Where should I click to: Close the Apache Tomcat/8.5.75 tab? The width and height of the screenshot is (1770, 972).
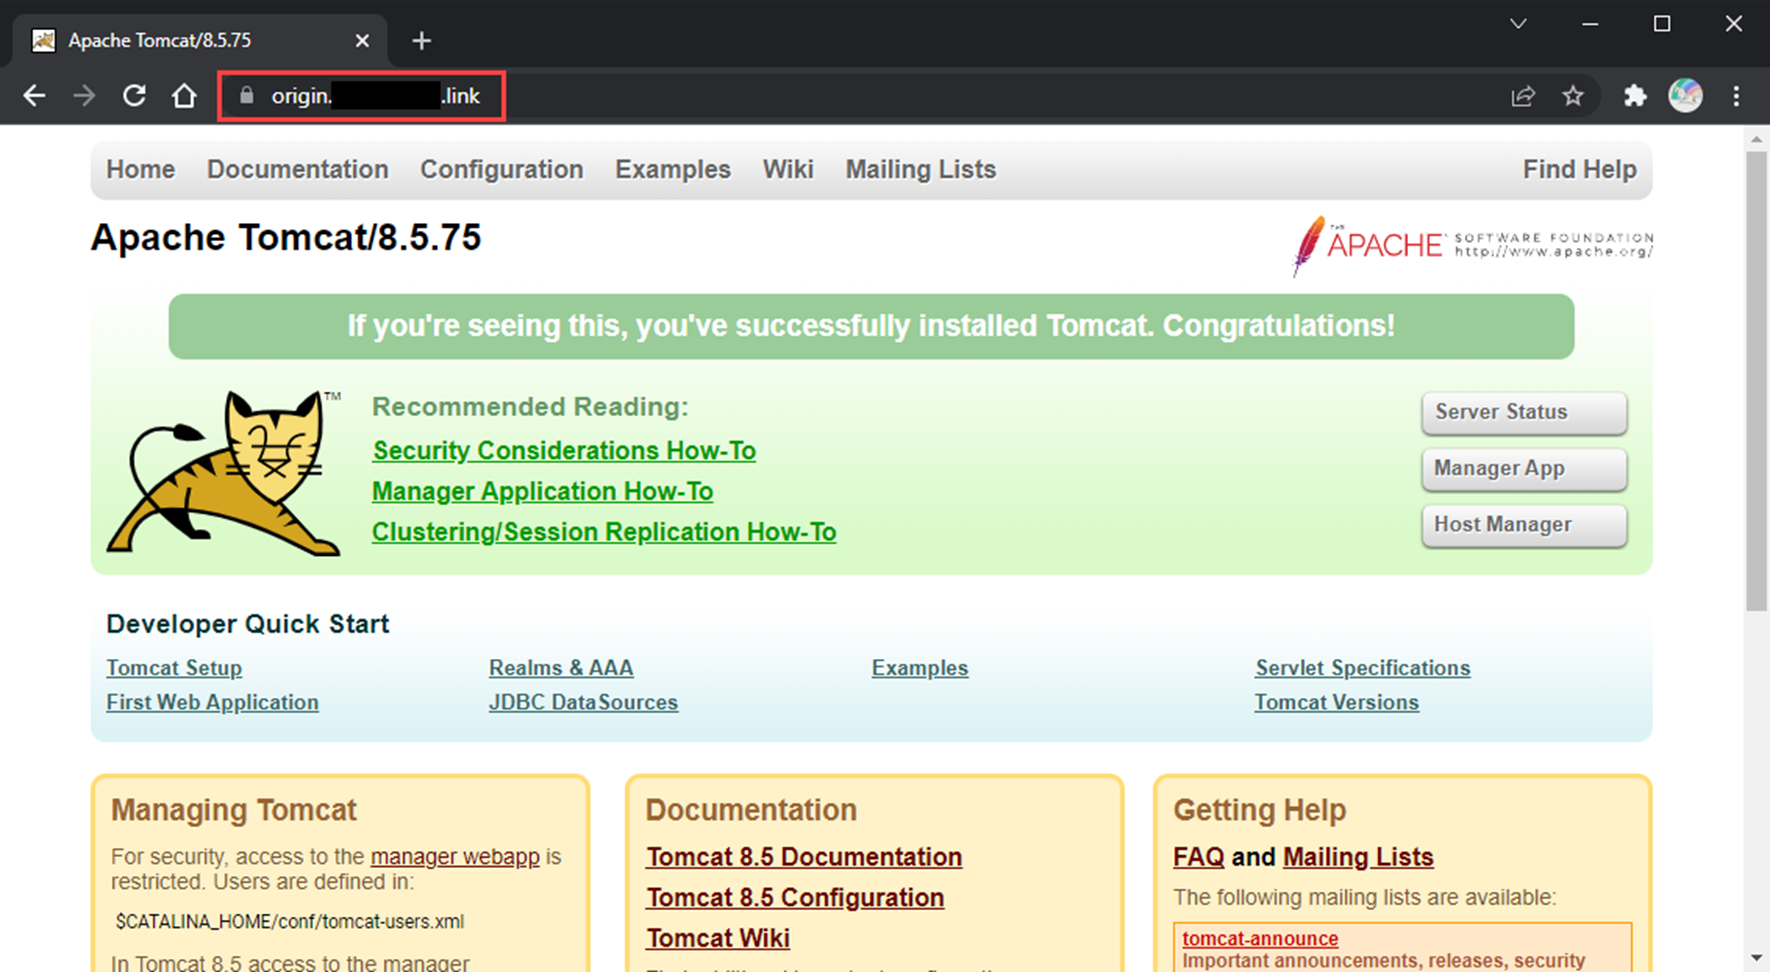pyautogui.click(x=362, y=41)
